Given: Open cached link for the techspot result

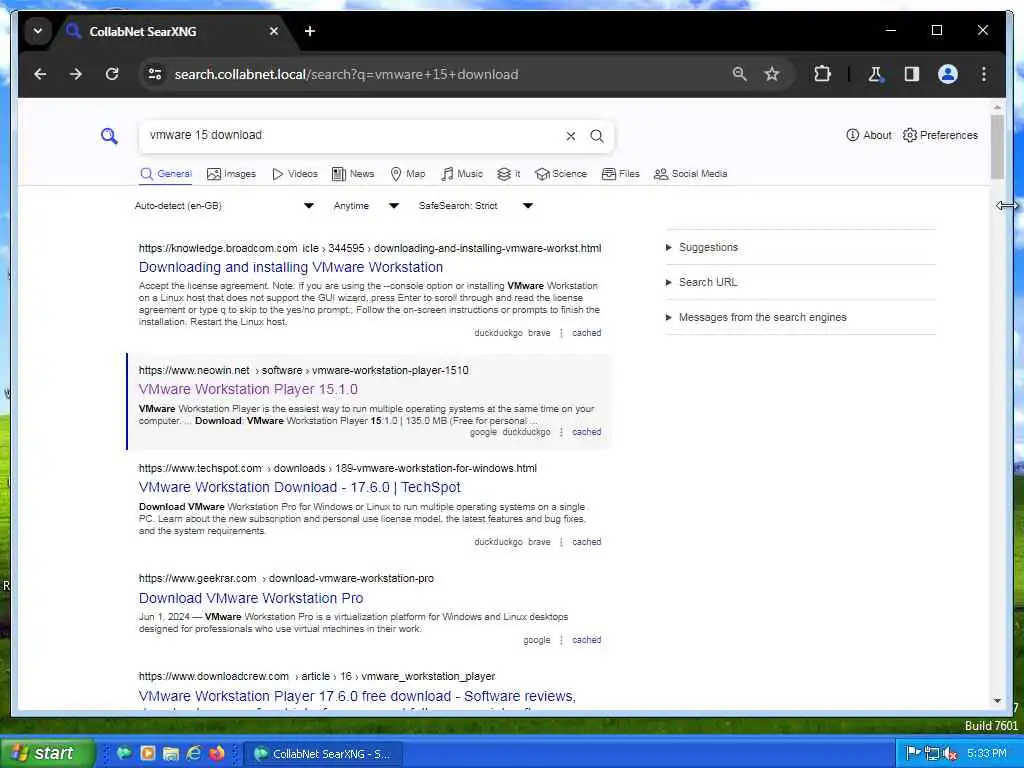Looking at the screenshot, I should [x=586, y=542].
